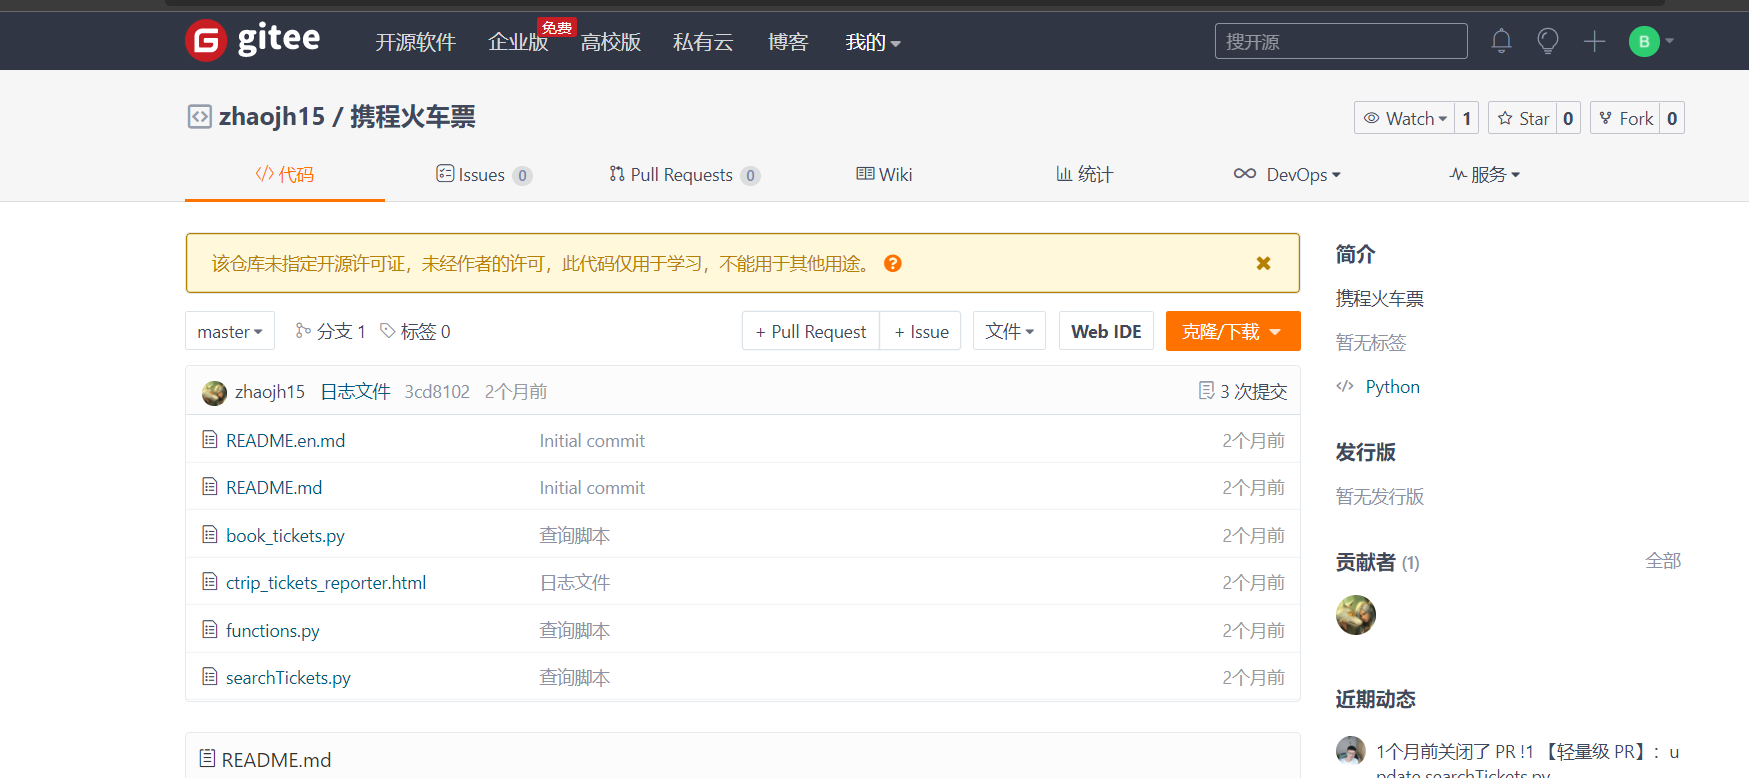Switch to the 代码 tab

pyautogui.click(x=285, y=174)
